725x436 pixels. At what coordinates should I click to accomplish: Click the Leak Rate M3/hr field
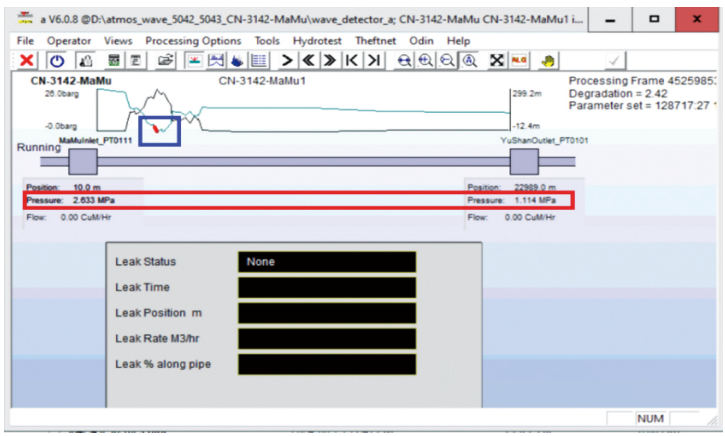tap(326, 338)
